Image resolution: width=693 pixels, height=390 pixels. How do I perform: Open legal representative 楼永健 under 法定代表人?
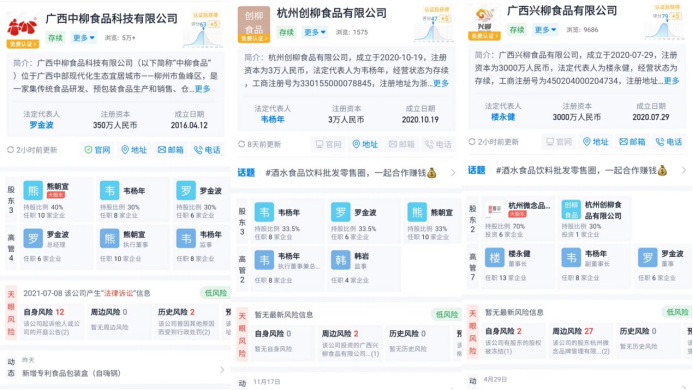(x=503, y=117)
